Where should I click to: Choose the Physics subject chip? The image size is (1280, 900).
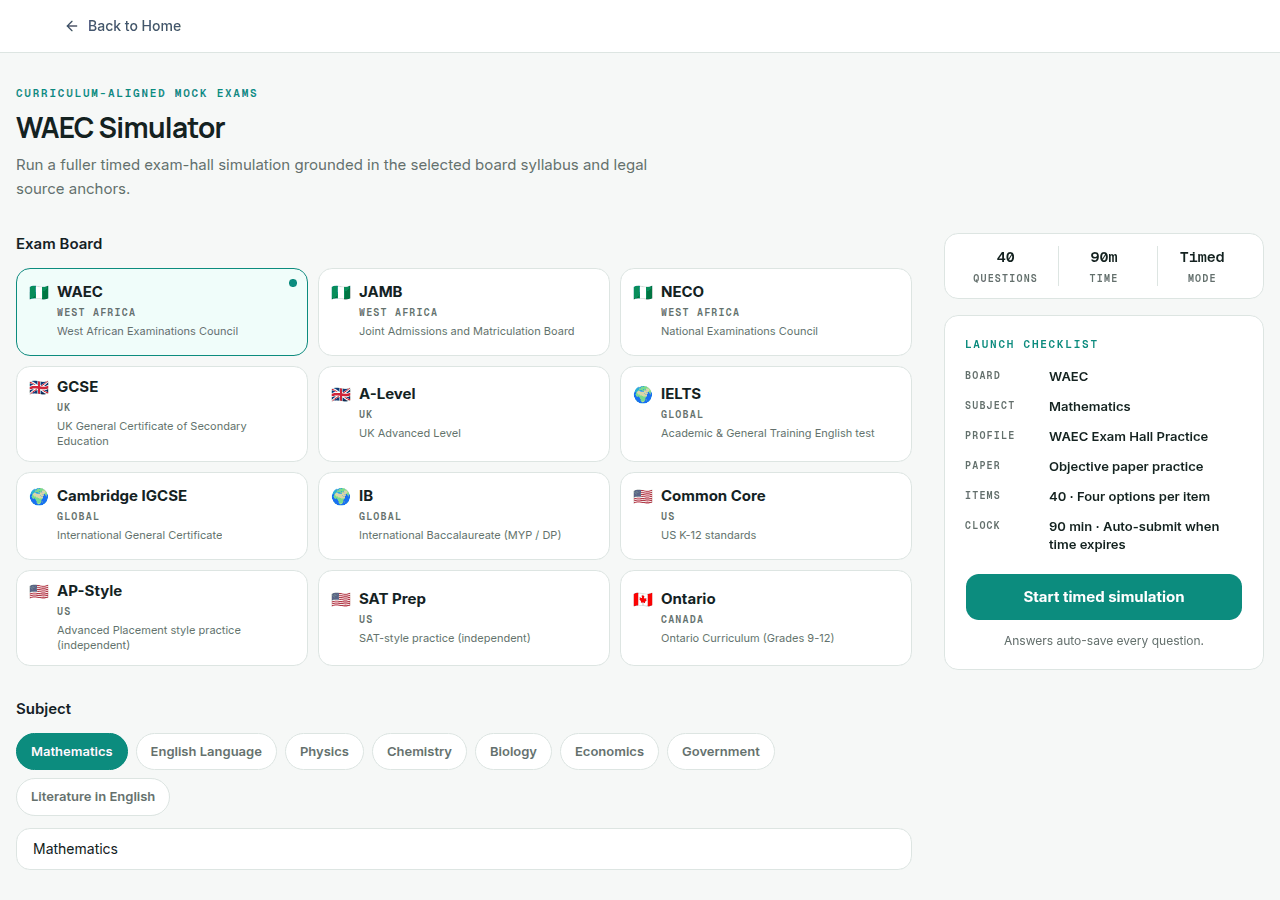tap(324, 752)
